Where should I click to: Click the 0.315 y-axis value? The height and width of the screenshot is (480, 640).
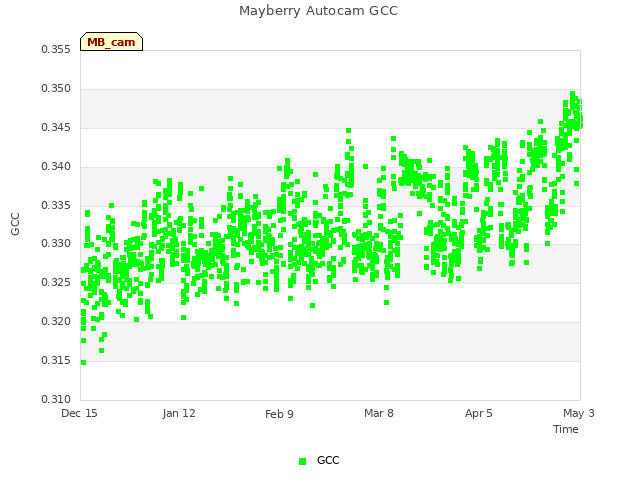[x=56, y=360]
